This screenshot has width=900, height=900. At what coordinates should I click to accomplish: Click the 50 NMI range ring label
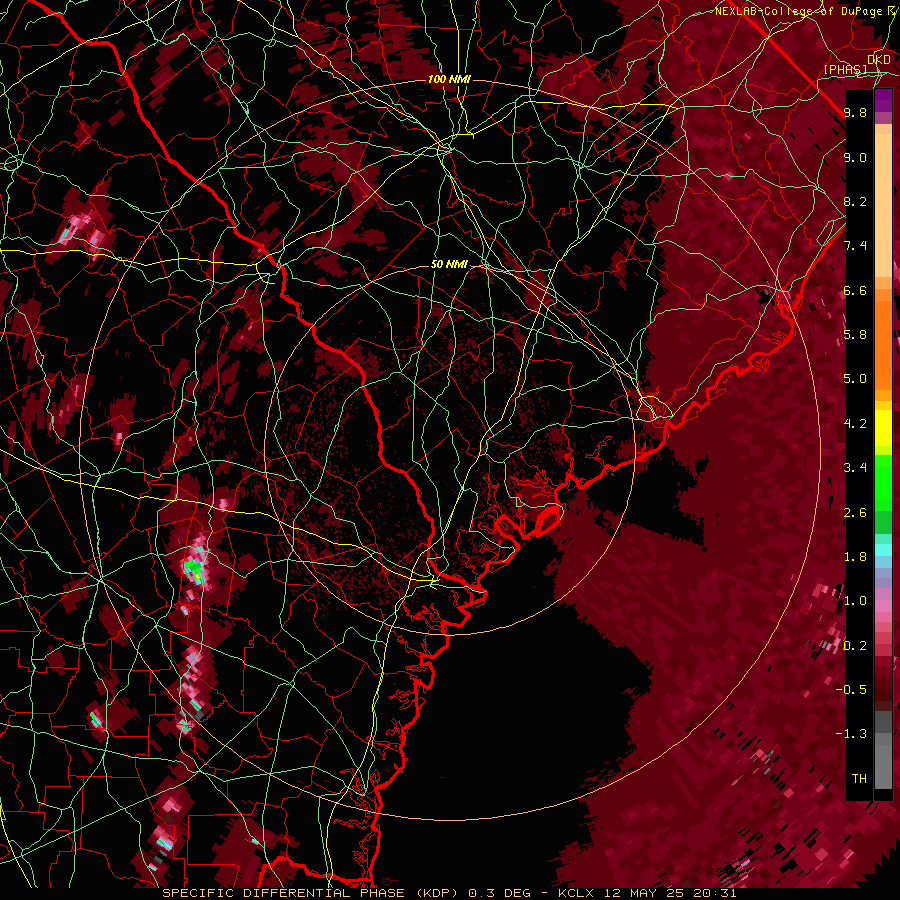(x=449, y=264)
